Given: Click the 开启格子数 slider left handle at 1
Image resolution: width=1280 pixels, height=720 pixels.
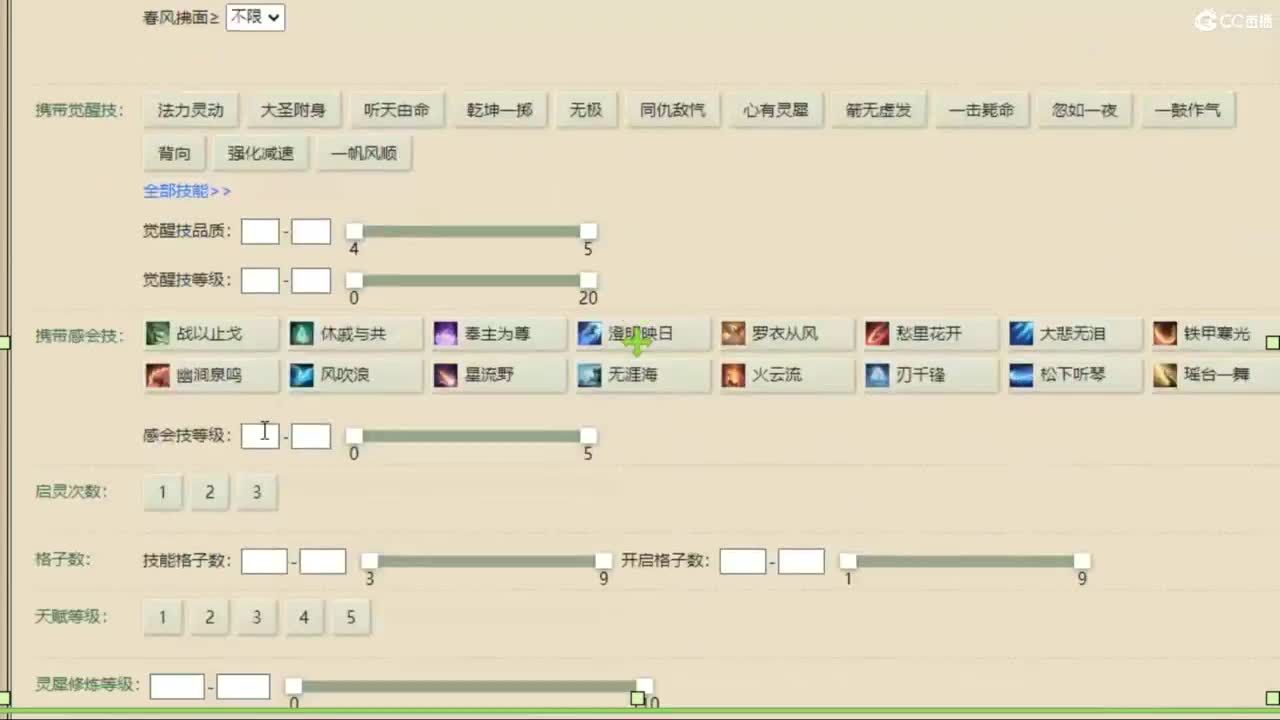Looking at the screenshot, I should pyautogui.click(x=848, y=561).
